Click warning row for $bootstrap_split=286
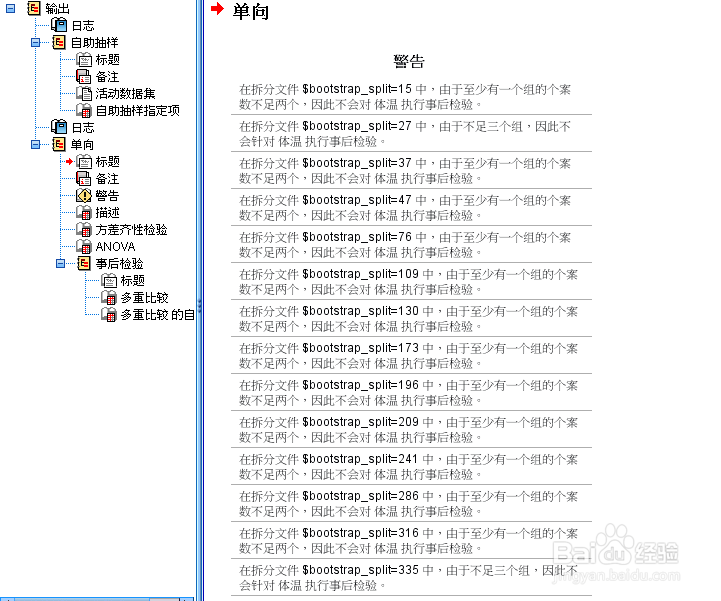The height and width of the screenshot is (601, 721). click(x=411, y=504)
